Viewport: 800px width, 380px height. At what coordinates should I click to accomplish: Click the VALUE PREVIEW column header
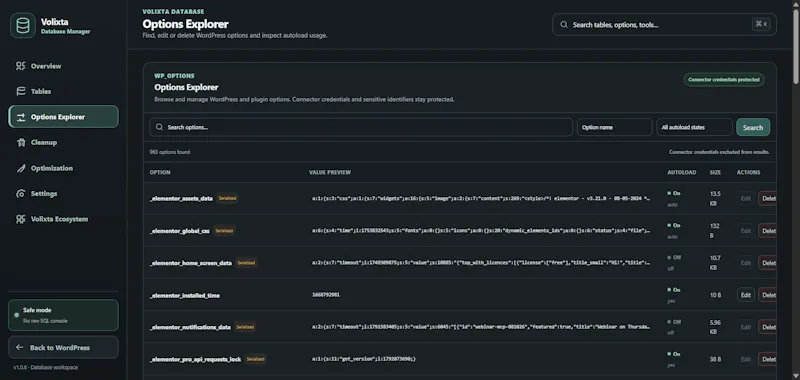(x=330, y=172)
